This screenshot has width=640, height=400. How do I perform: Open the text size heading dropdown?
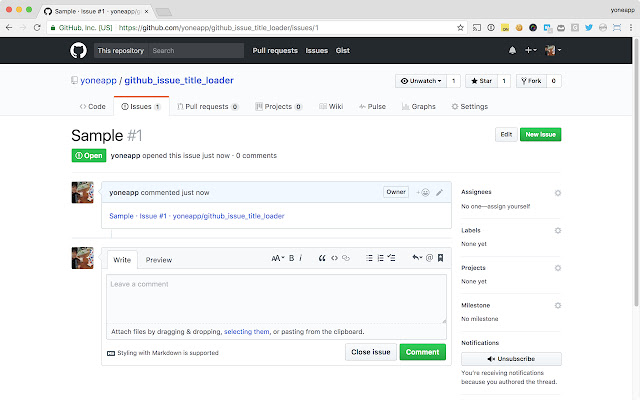277,258
